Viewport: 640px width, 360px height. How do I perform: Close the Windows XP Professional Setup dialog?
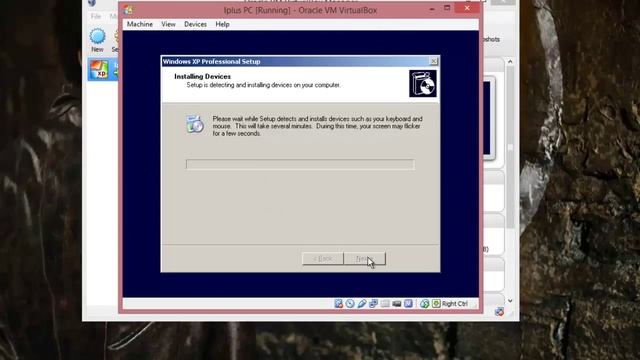point(434,61)
